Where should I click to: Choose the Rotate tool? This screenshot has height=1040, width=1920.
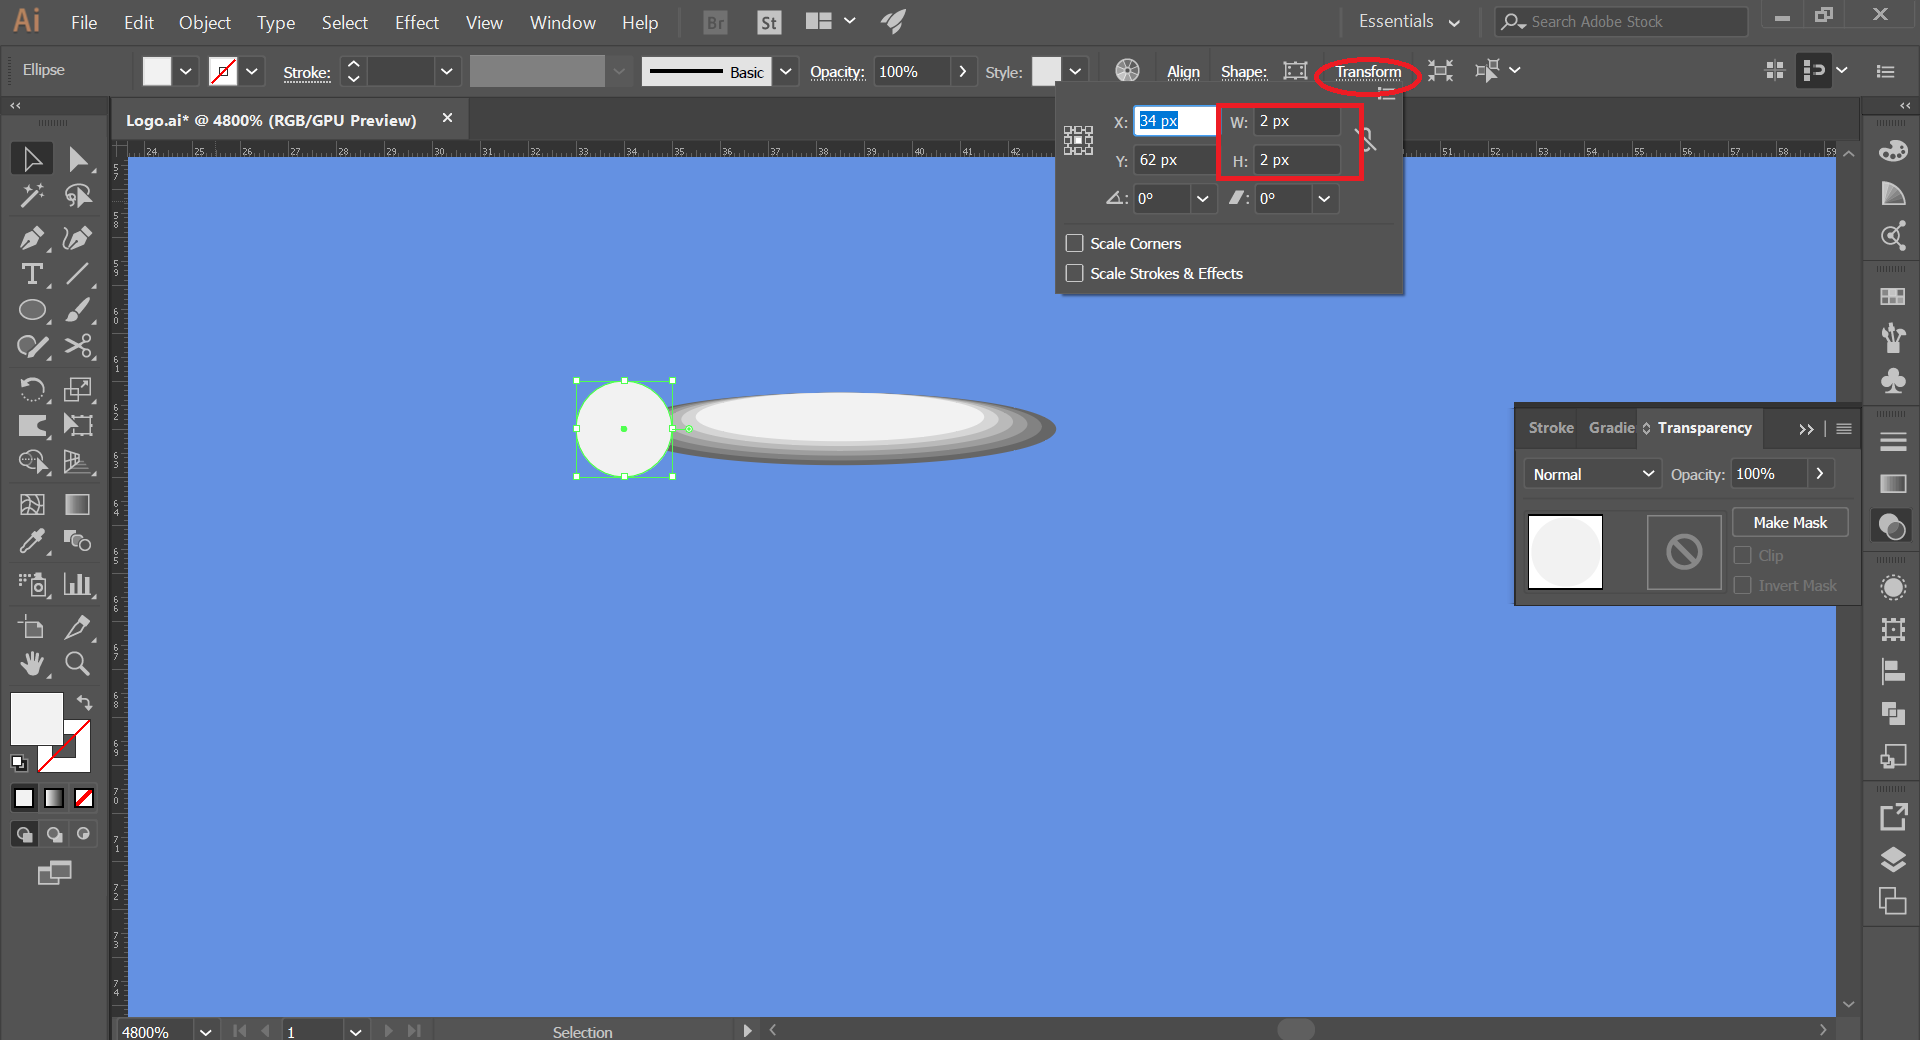[32, 388]
